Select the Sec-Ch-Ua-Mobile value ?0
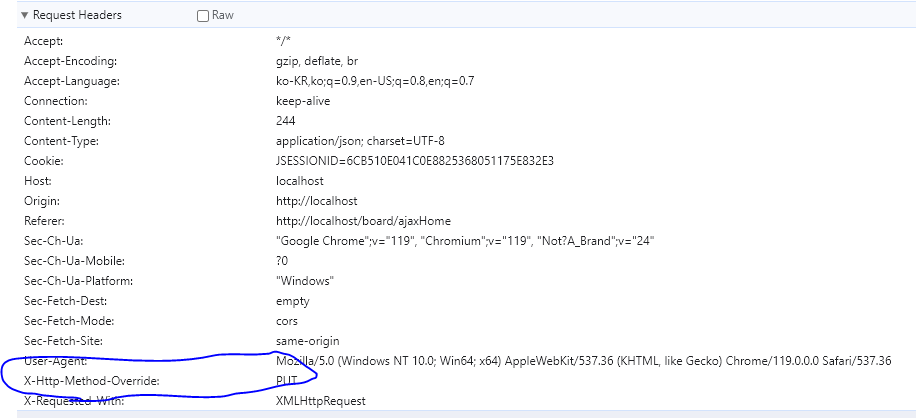The image size is (916, 418). tap(282, 260)
